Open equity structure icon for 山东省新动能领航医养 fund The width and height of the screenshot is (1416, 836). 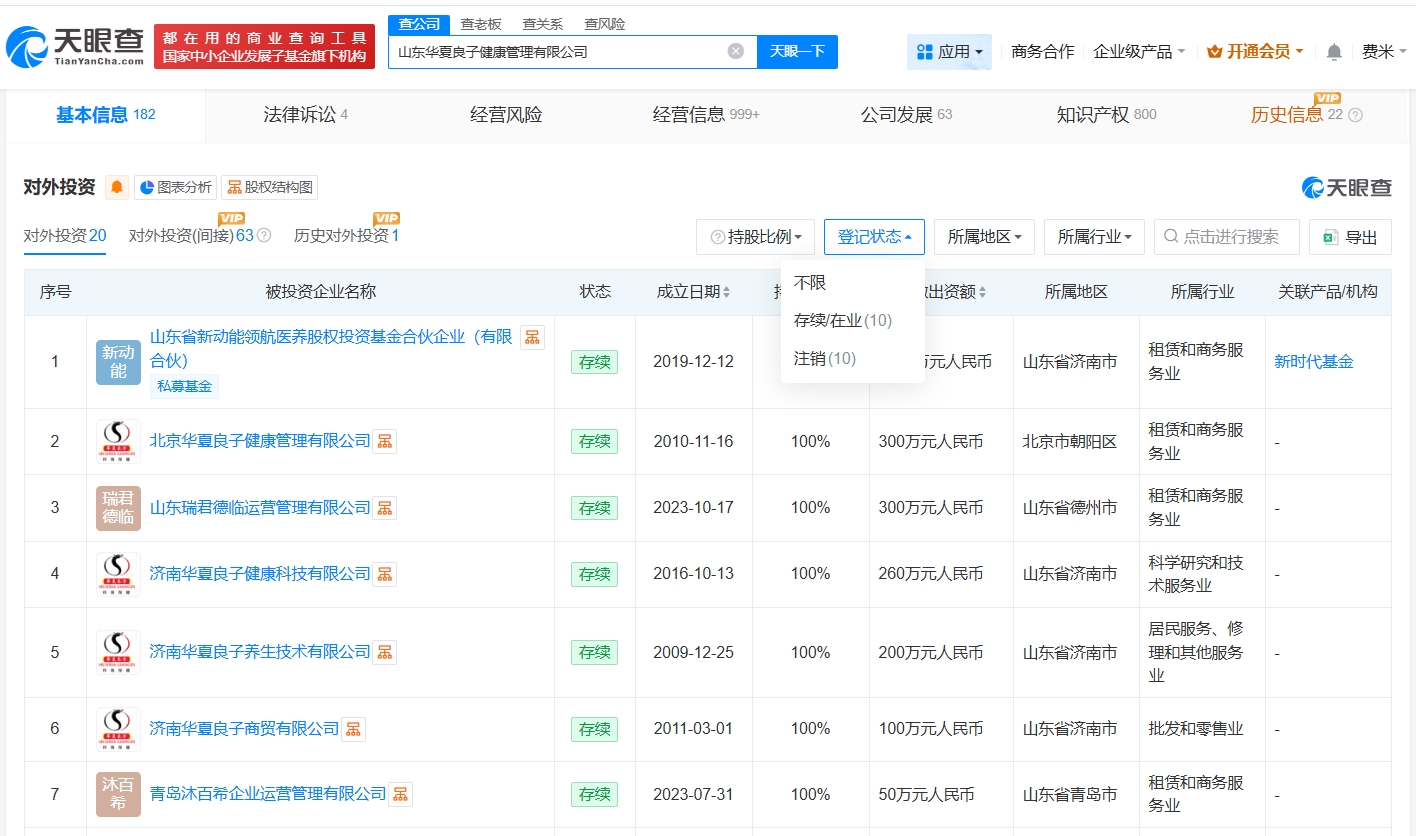[x=532, y=337]
